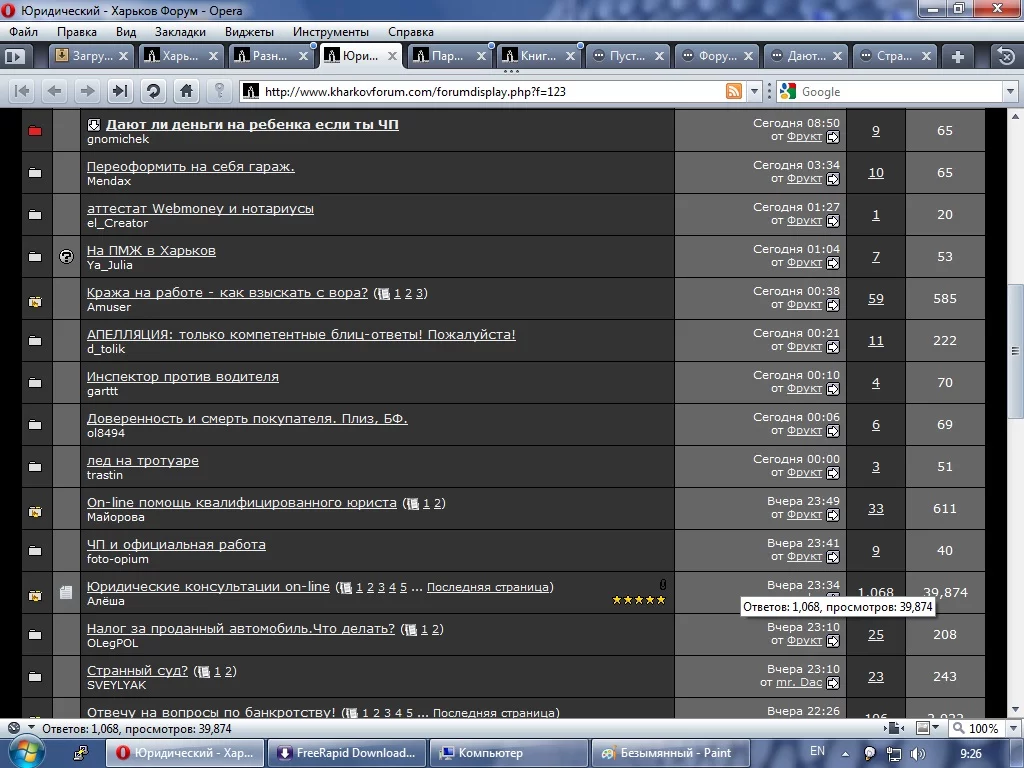This screenshot has height=768, width=1024.
Task: Open Компьютер window from the taskbar
Action: tap(509, 753)
